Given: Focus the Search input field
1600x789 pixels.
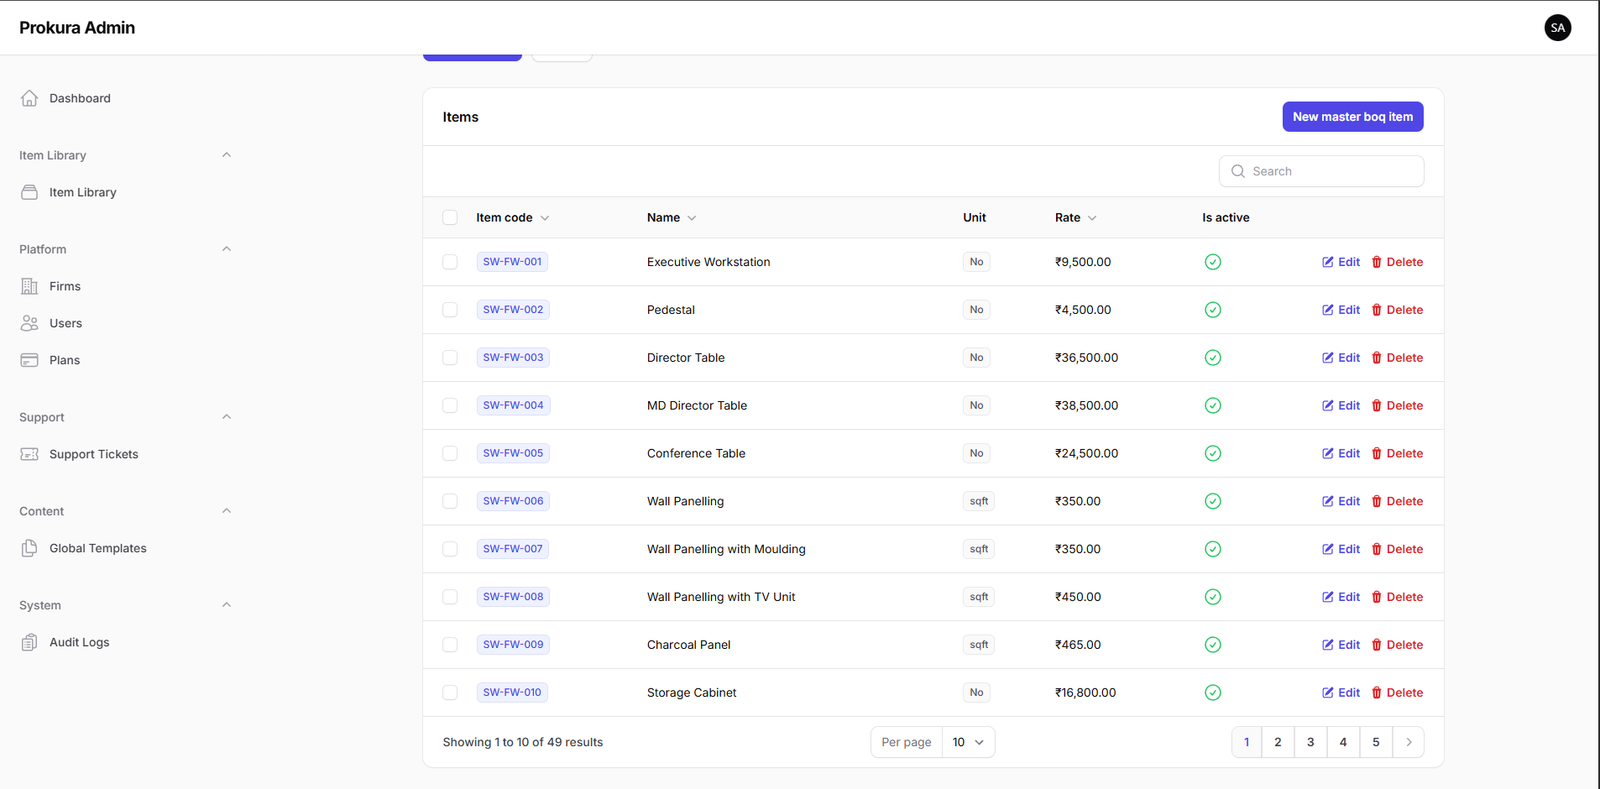Looking at the screenshot, I should [1321, 171].
